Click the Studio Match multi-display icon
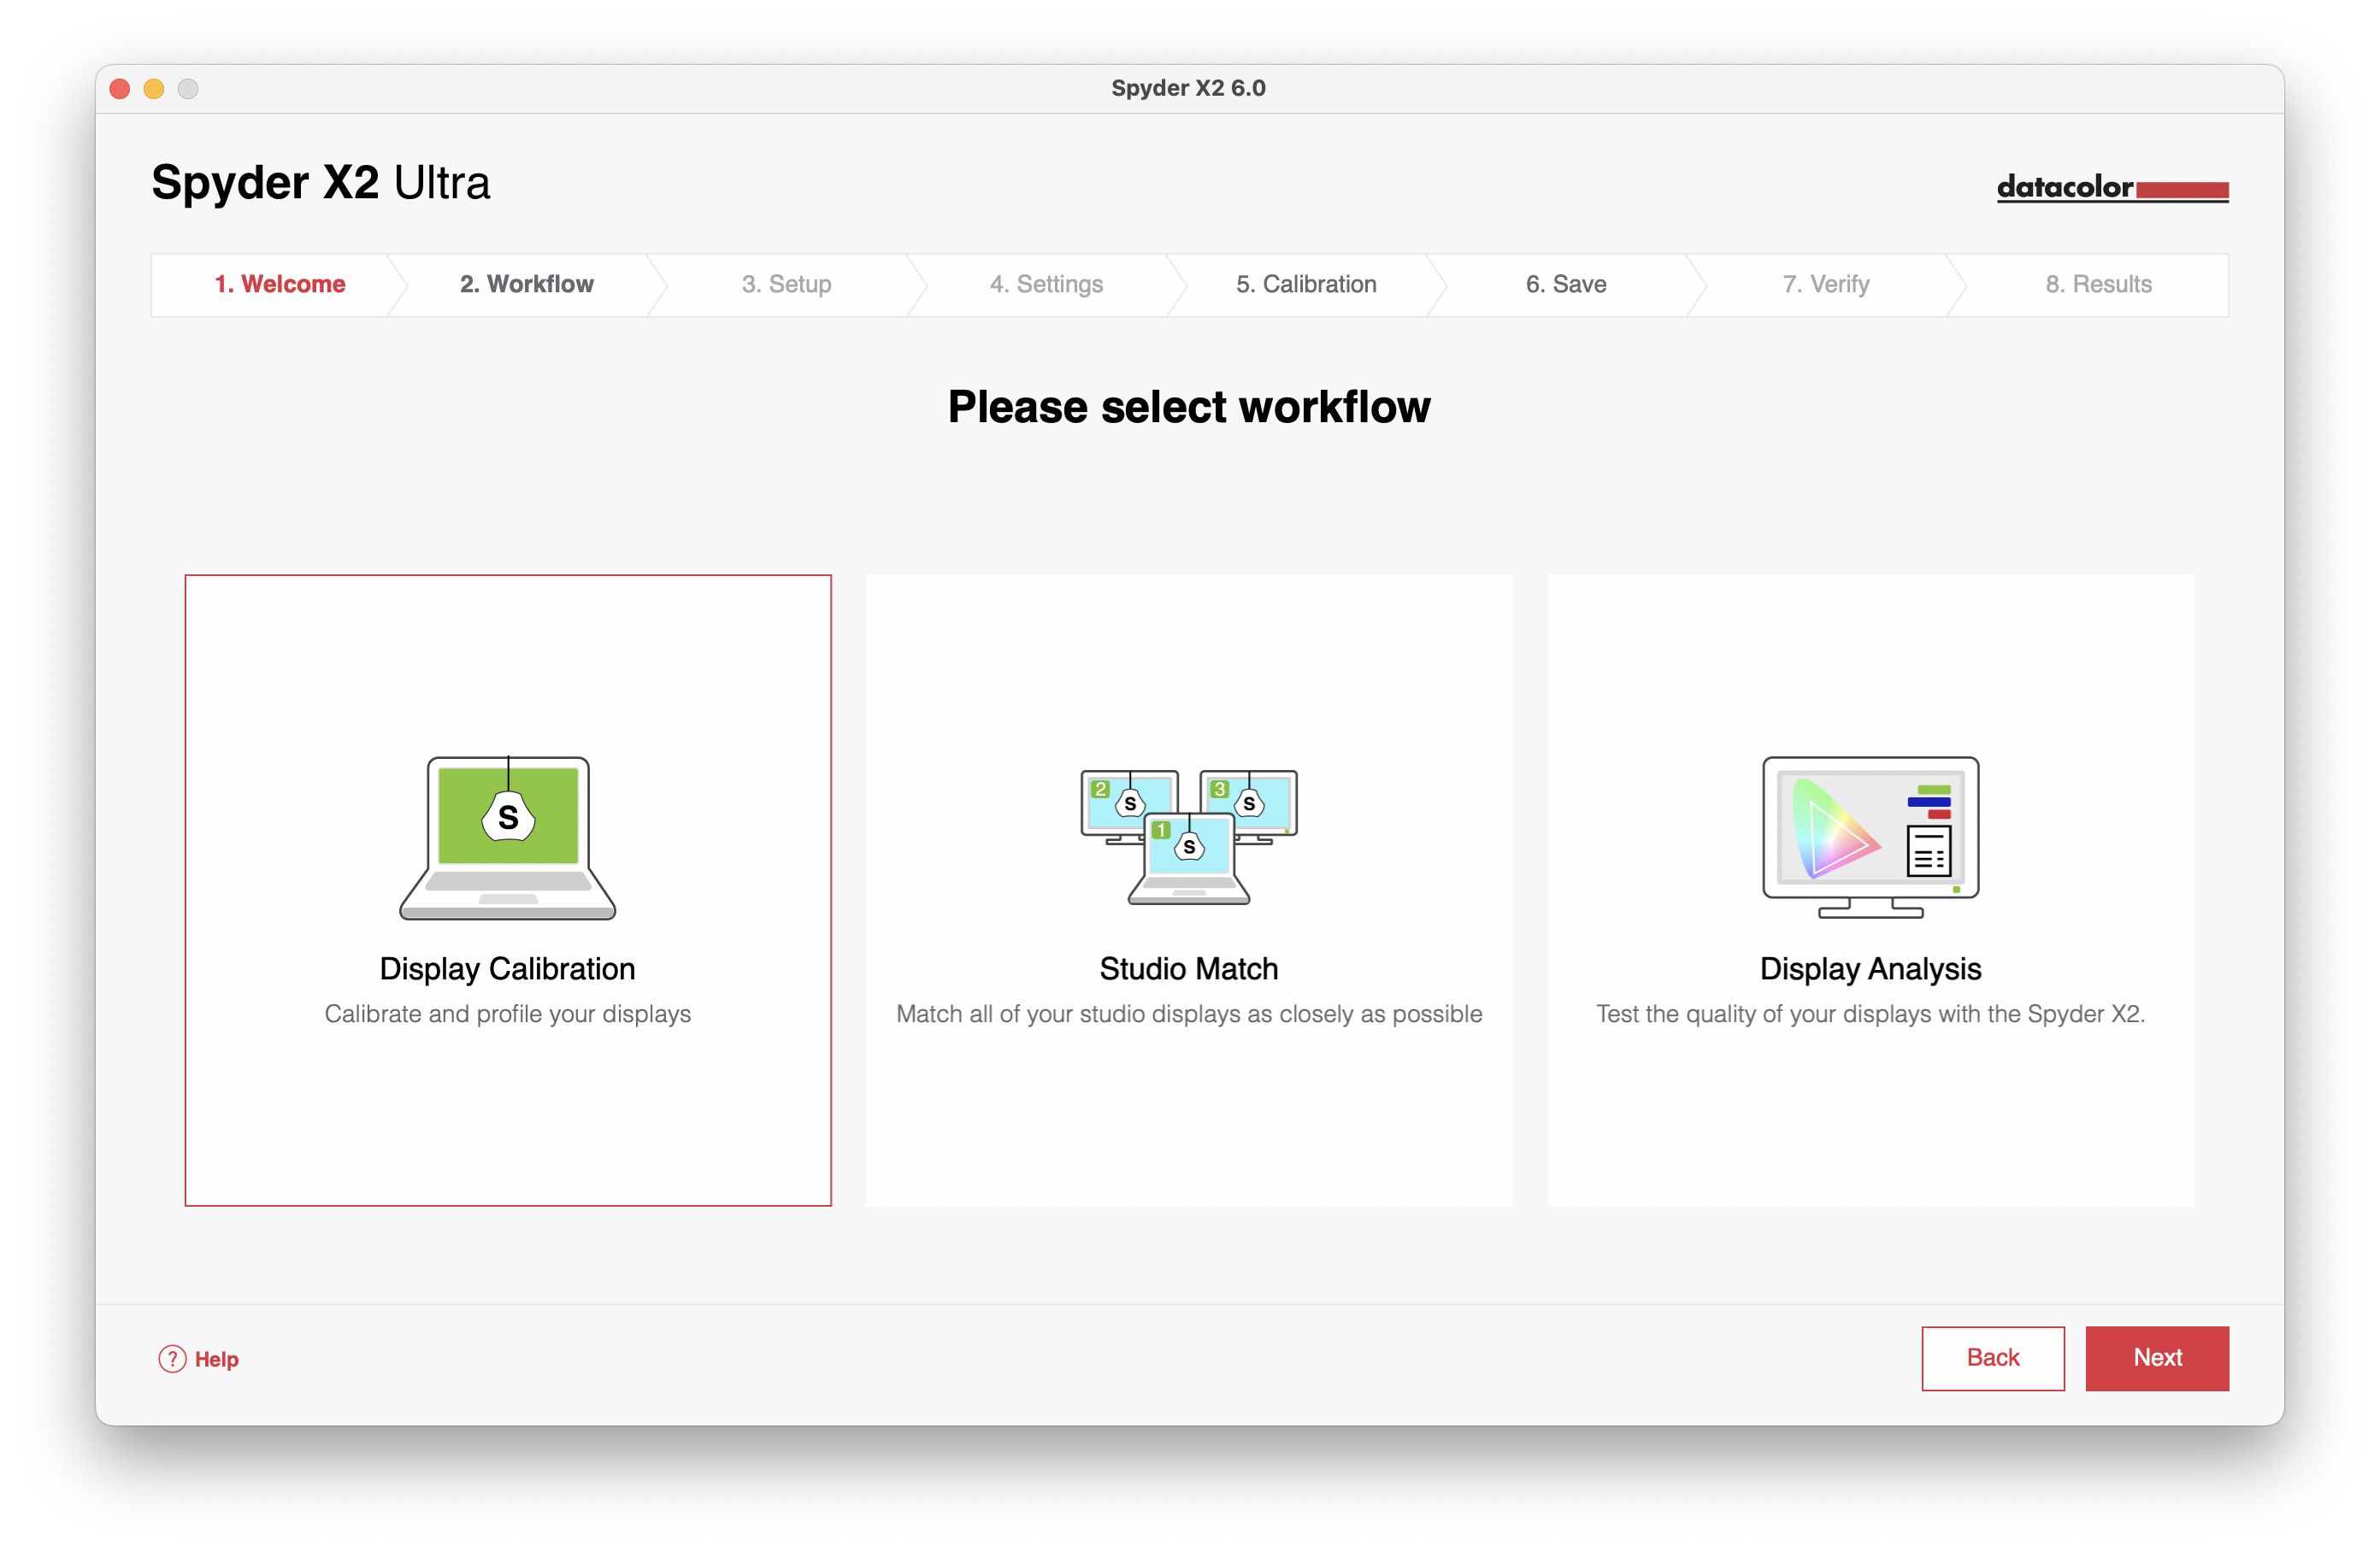 tap(1189, 837)
